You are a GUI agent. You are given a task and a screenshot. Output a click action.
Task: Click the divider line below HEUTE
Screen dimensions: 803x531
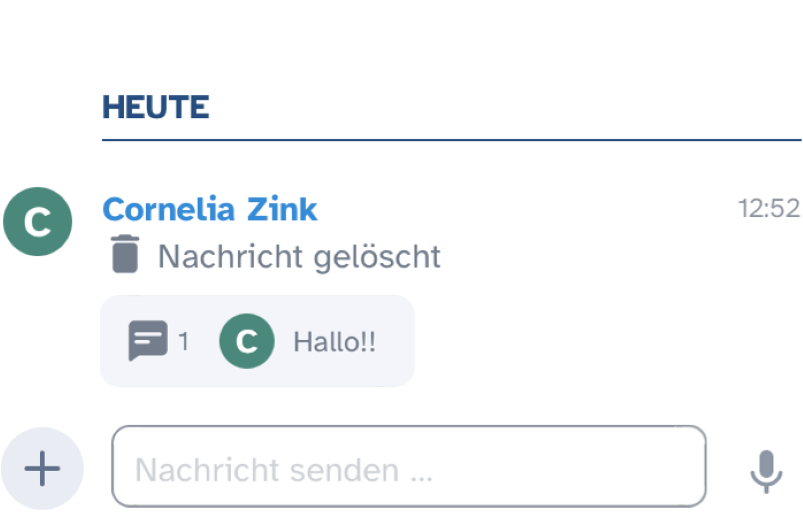tap(450, 140)
